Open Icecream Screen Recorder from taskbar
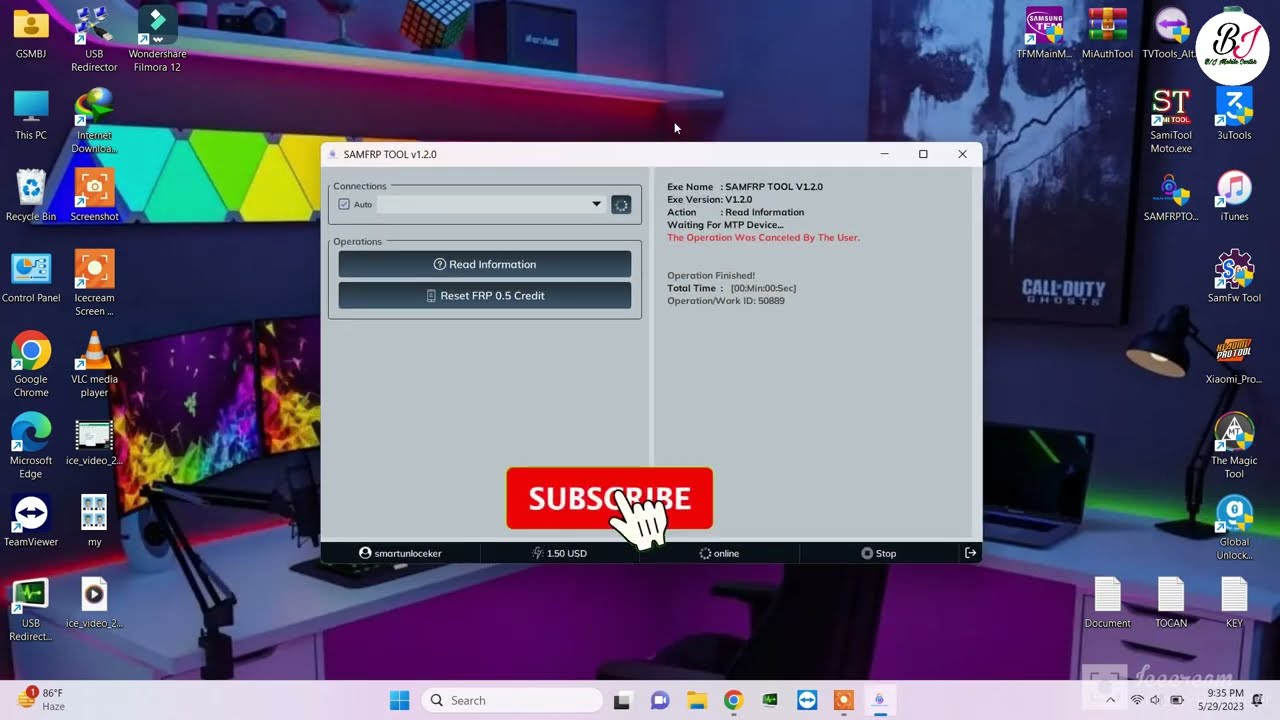The height and width of the screenshot is (720, 1280). pyautogui.click(x=844, y=700)
